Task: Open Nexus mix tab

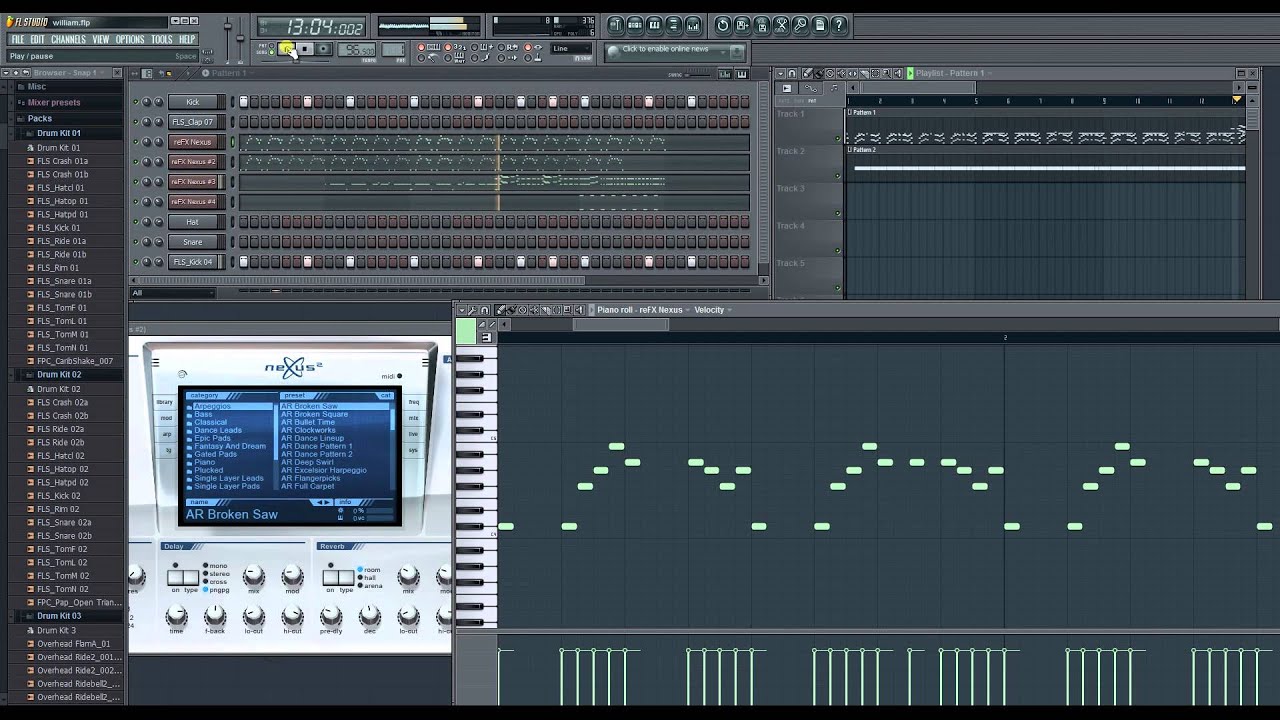Action: (x=413, y=418)
